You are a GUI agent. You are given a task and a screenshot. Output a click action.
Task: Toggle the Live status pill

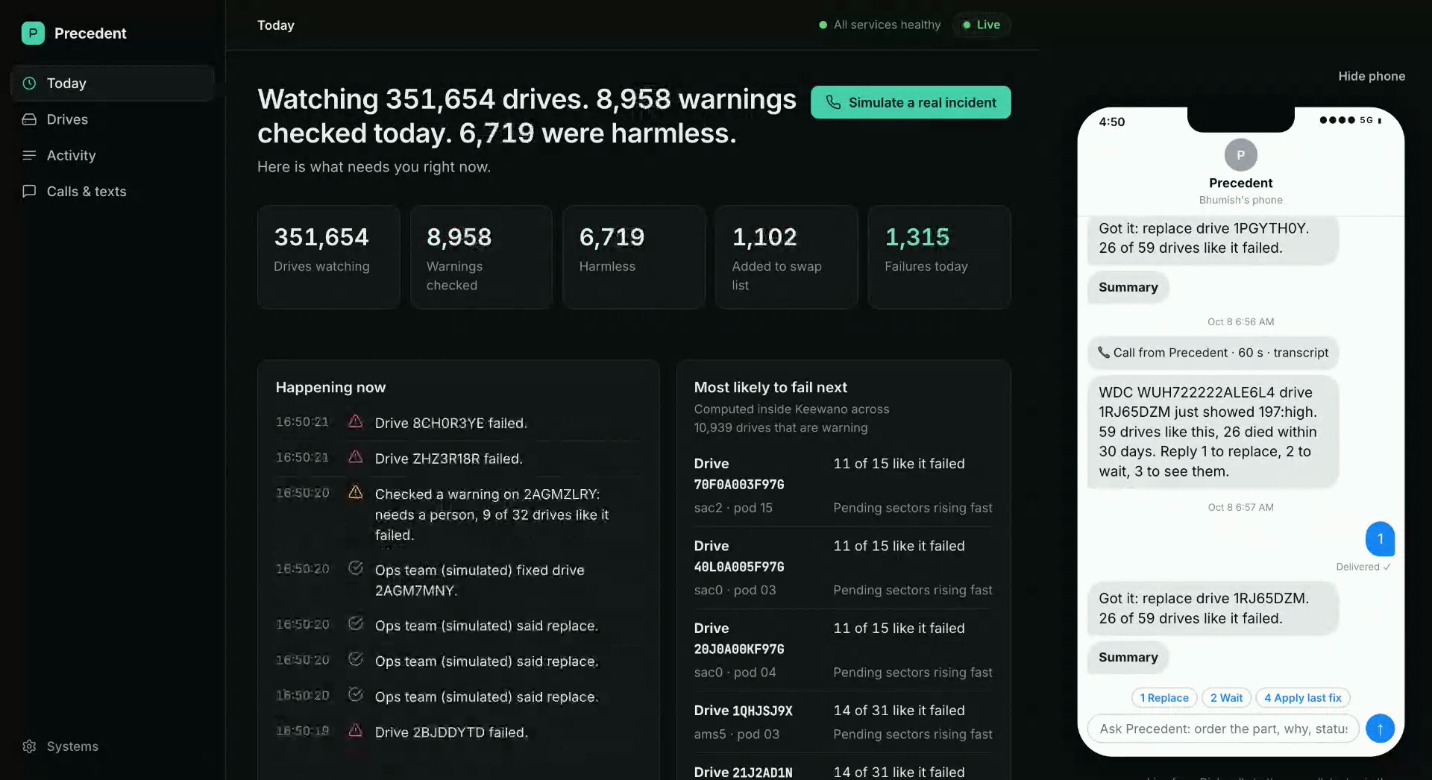[980, 25]
